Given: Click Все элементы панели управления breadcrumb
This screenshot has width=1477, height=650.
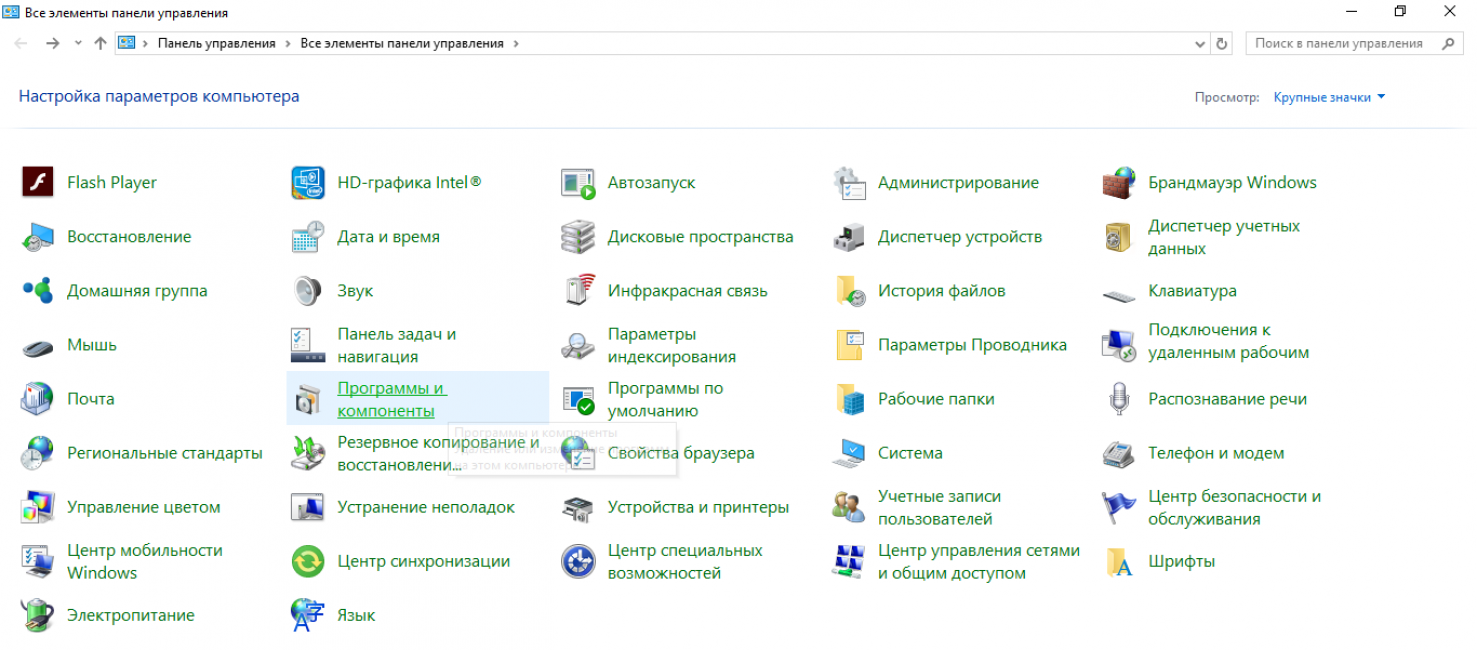Looking at the screenshot, I should tap(402, 44).
